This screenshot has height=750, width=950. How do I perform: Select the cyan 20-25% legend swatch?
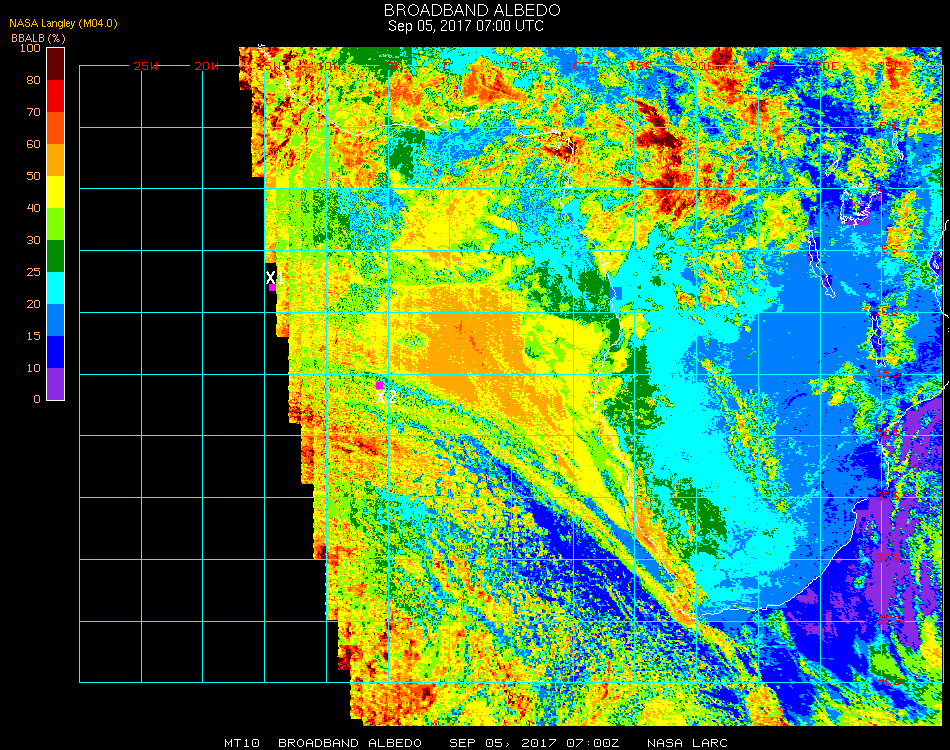coord(56,288)
